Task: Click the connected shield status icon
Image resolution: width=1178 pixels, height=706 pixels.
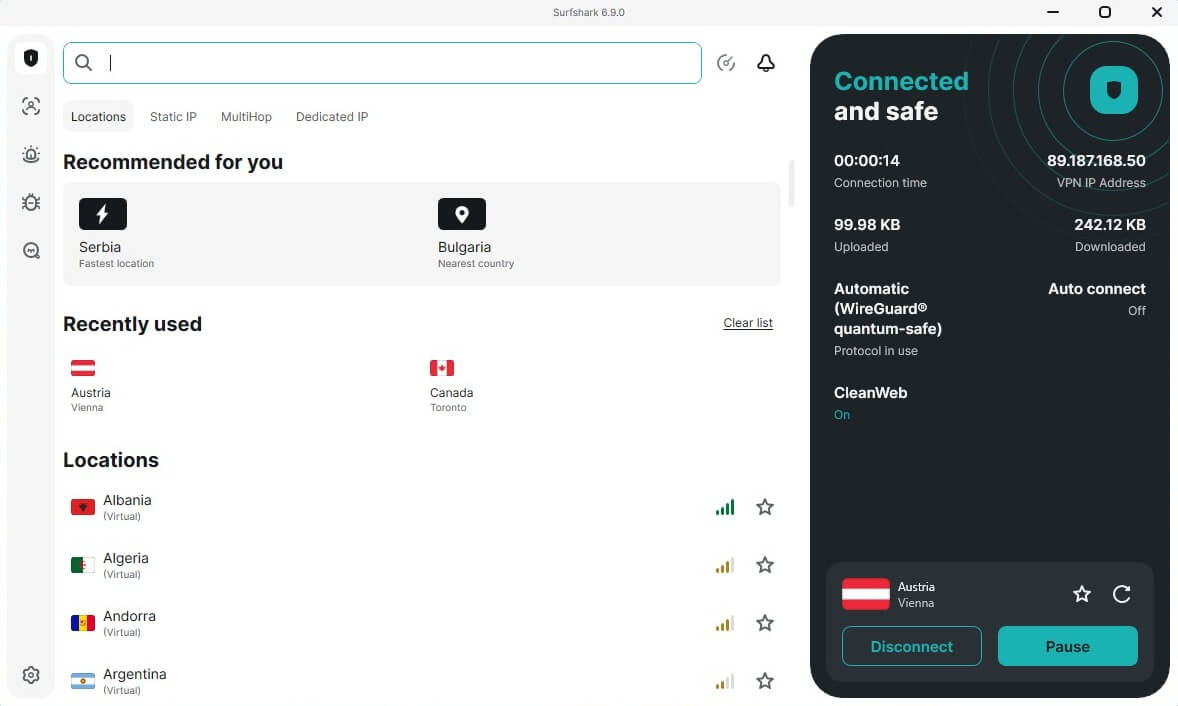Action: (x=1113, y=90)
